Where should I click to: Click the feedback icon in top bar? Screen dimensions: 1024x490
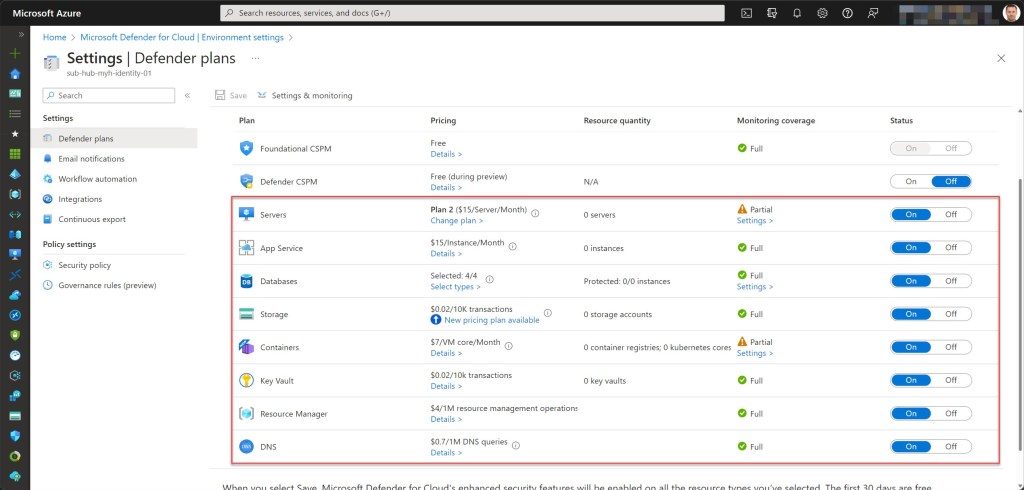tap(874, 13)
